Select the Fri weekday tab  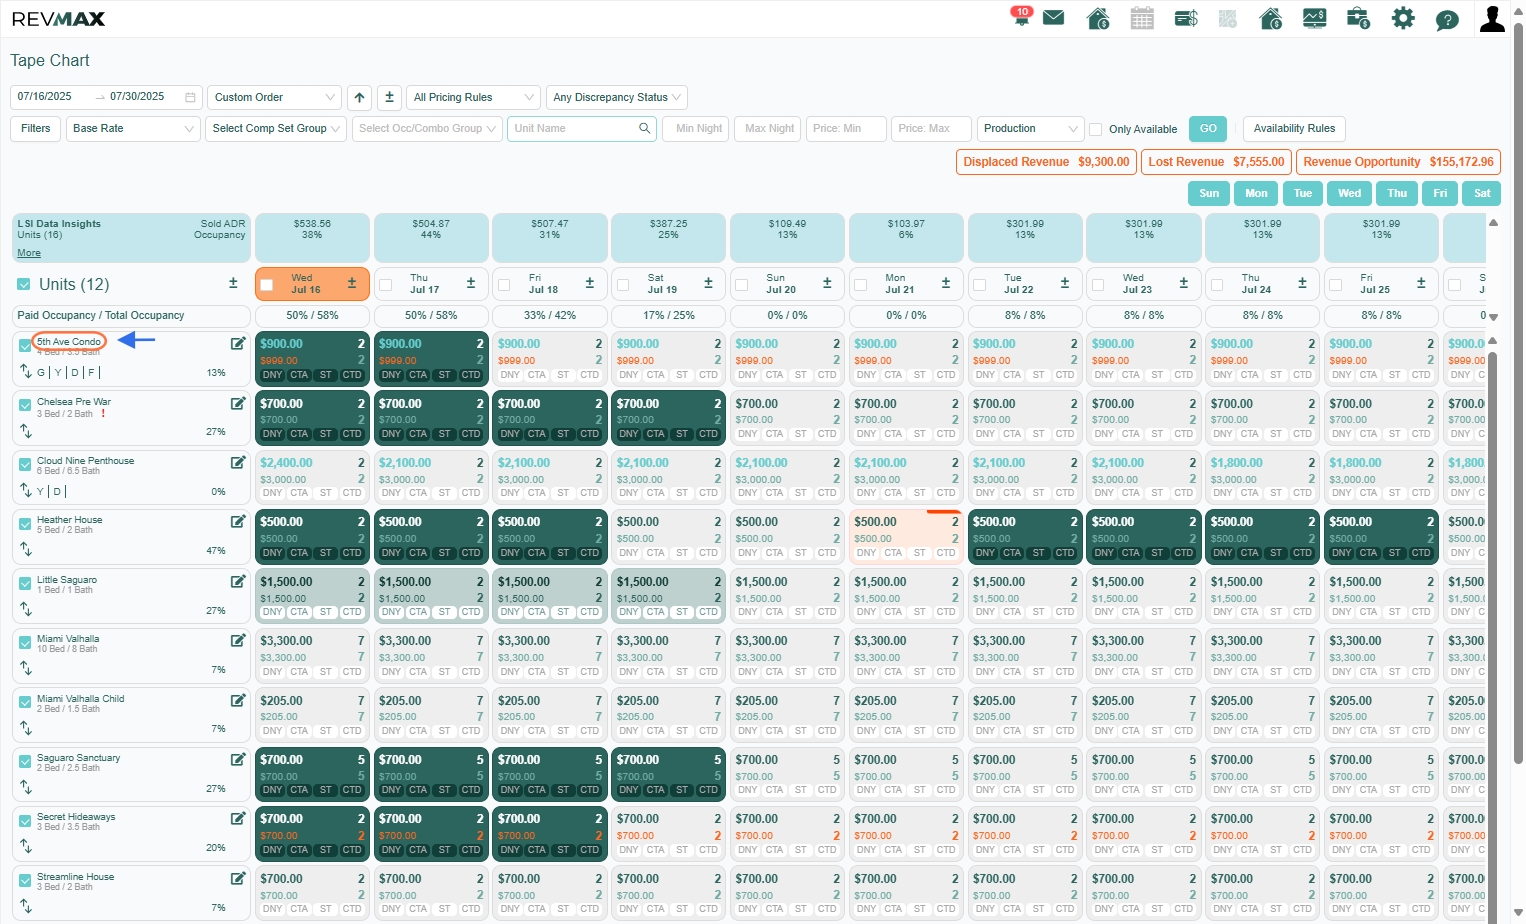(x=1440, y=193)
